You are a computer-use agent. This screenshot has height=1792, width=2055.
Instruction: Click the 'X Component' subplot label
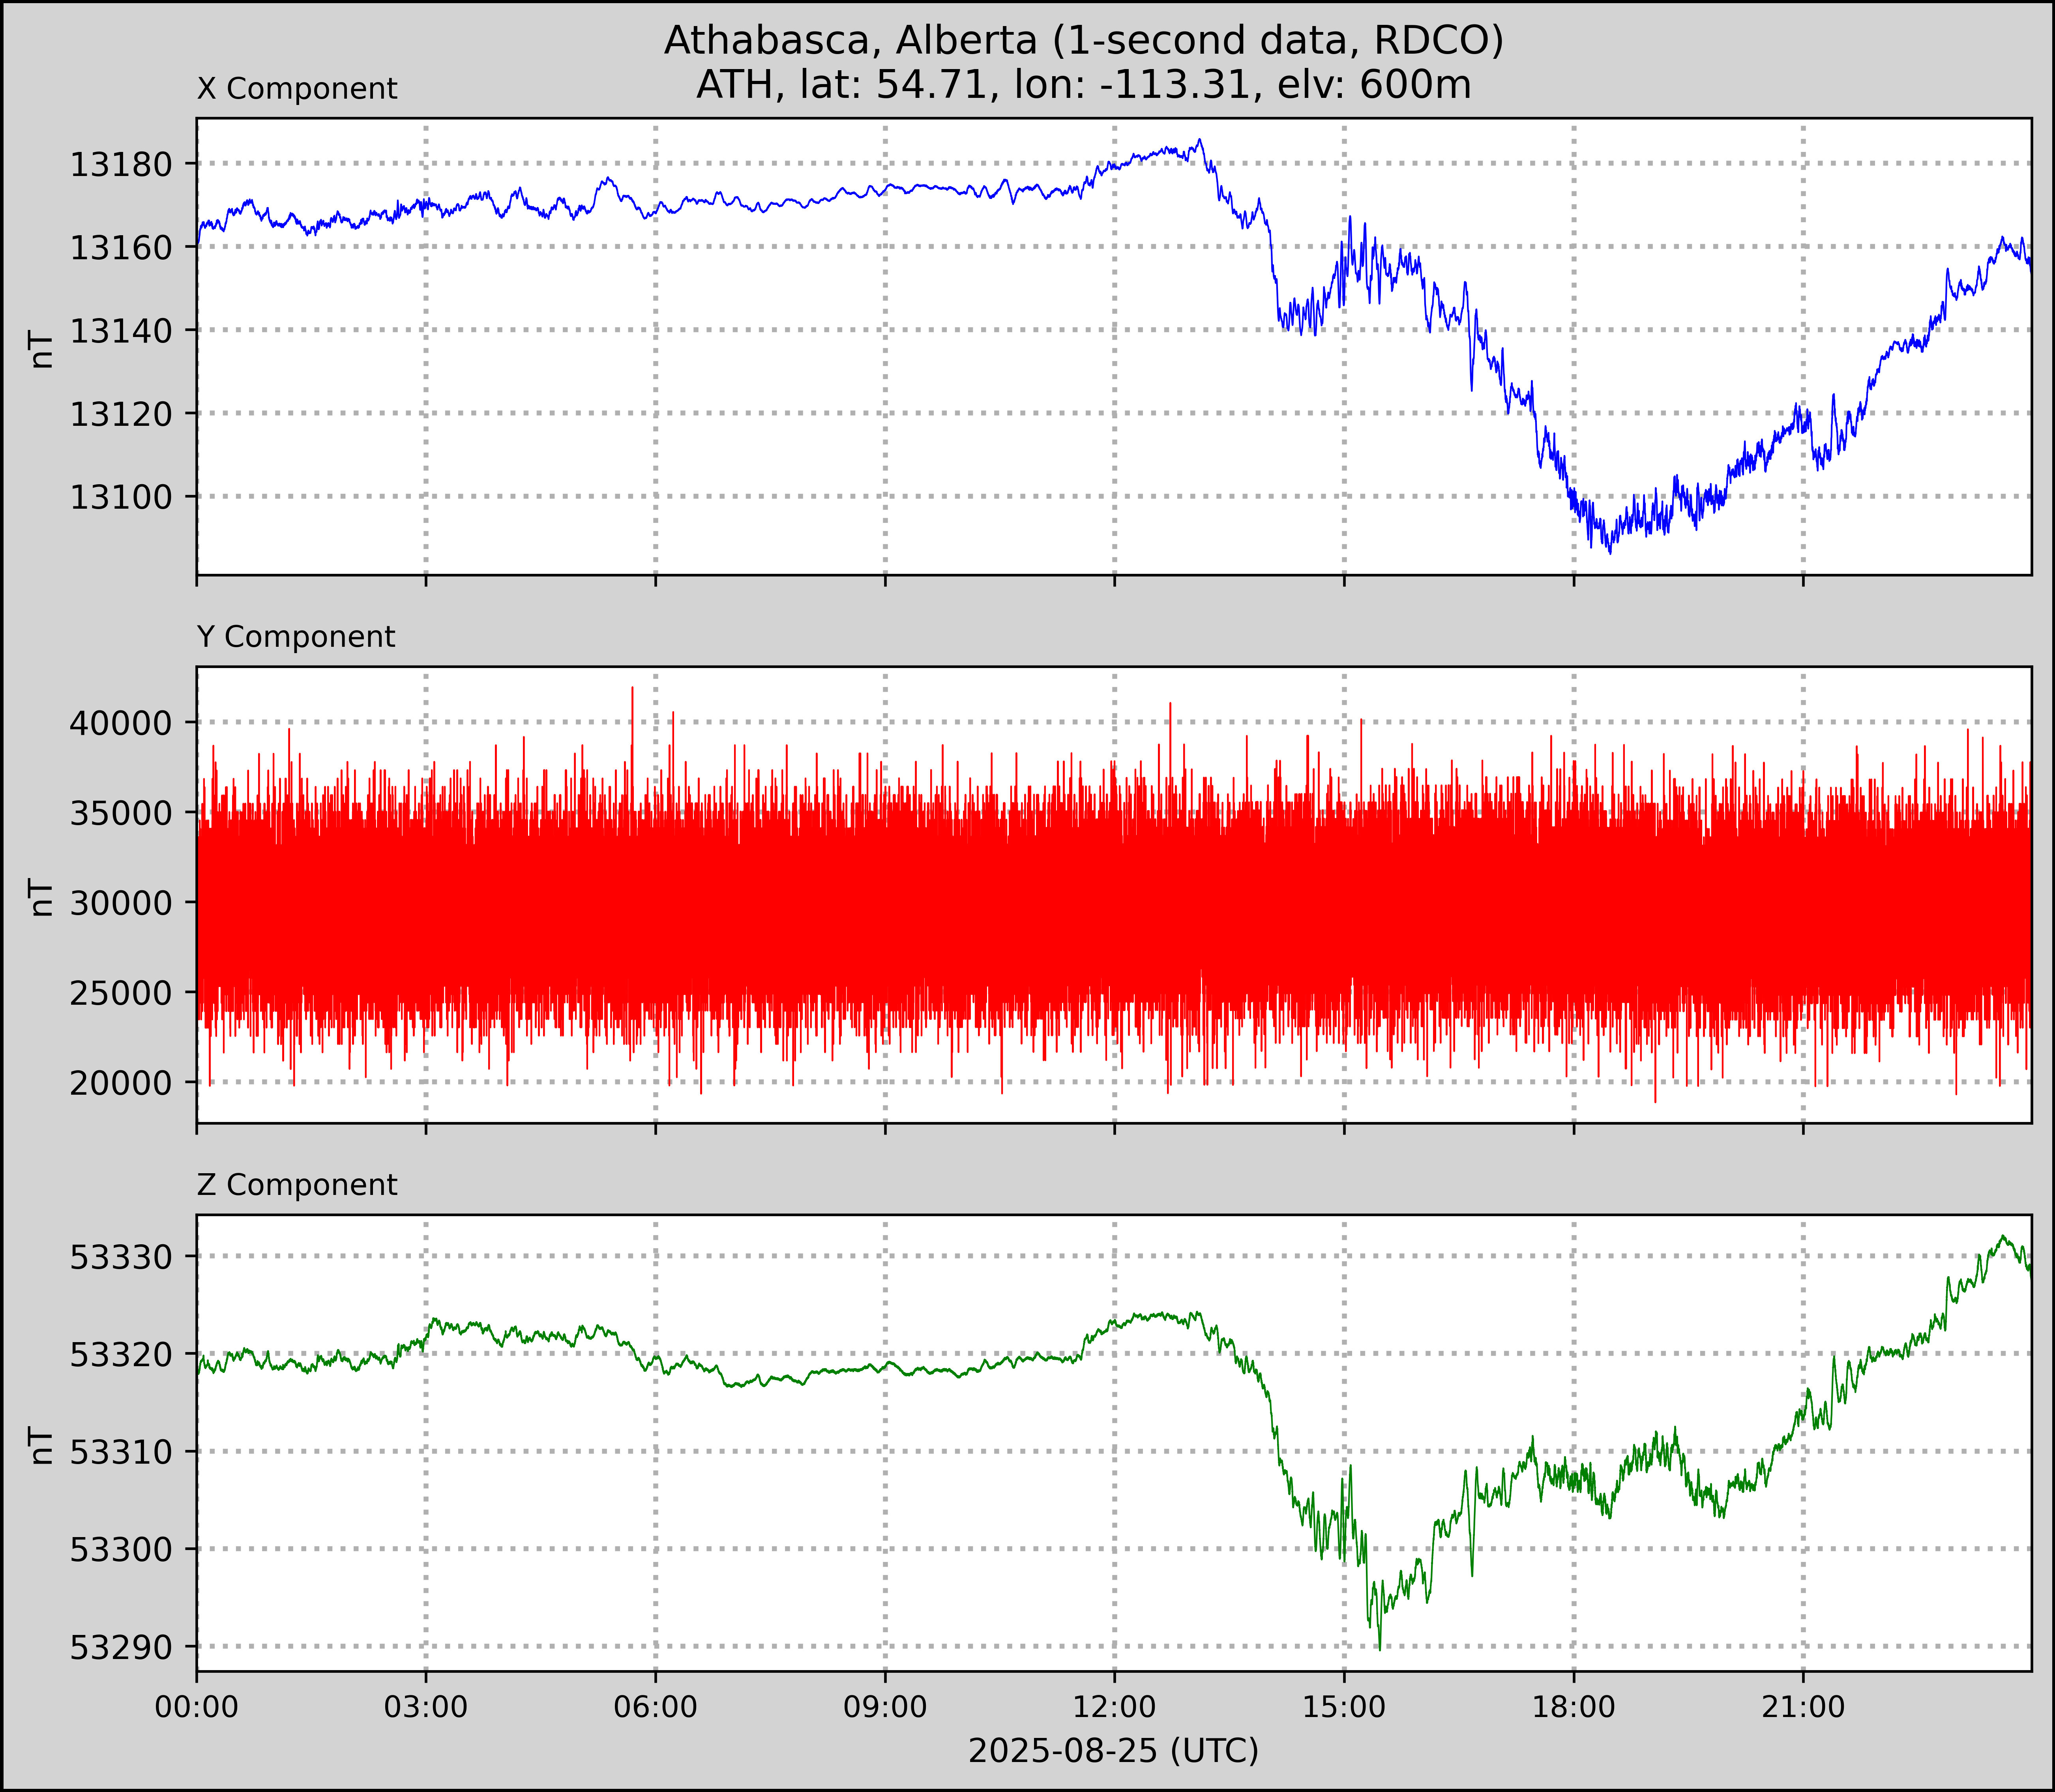[297, 89]
